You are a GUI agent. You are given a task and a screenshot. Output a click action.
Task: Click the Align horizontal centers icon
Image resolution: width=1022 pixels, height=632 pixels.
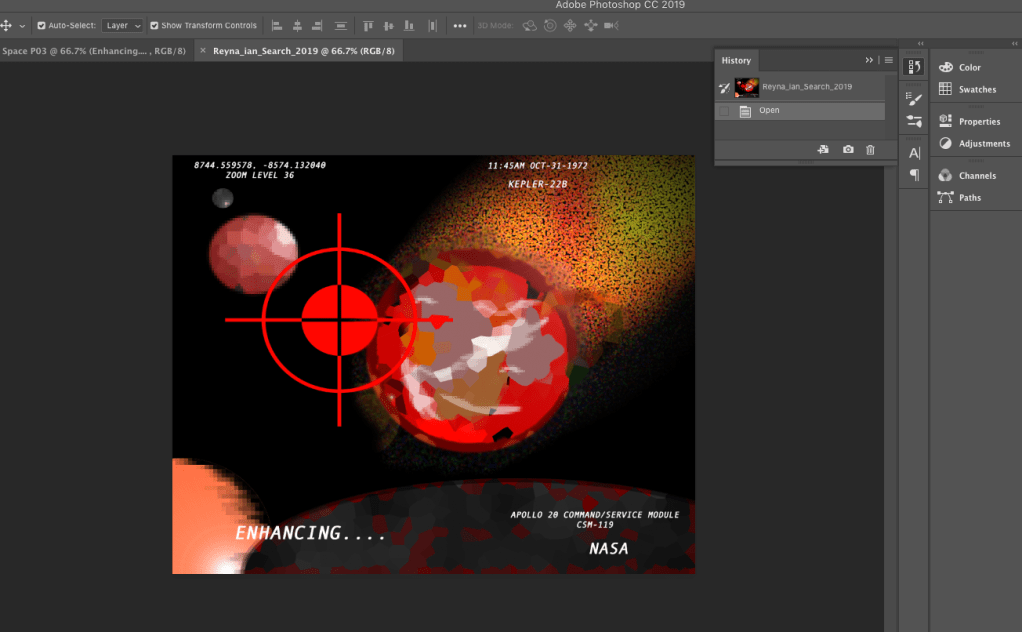point(297,25)
